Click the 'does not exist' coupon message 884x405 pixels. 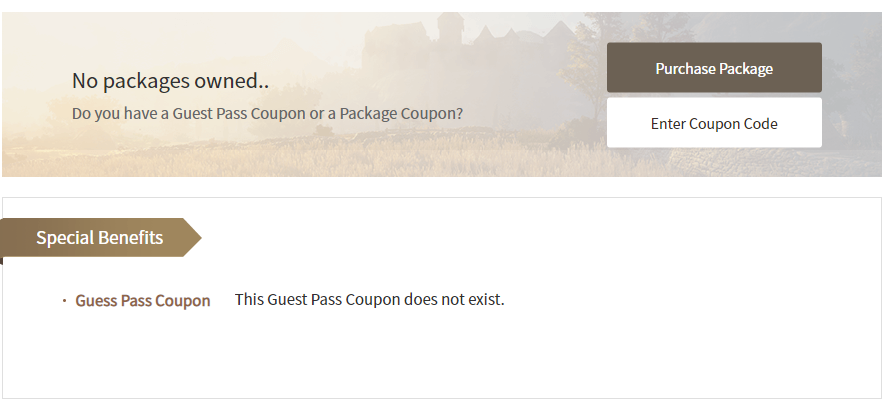(369, 299)
